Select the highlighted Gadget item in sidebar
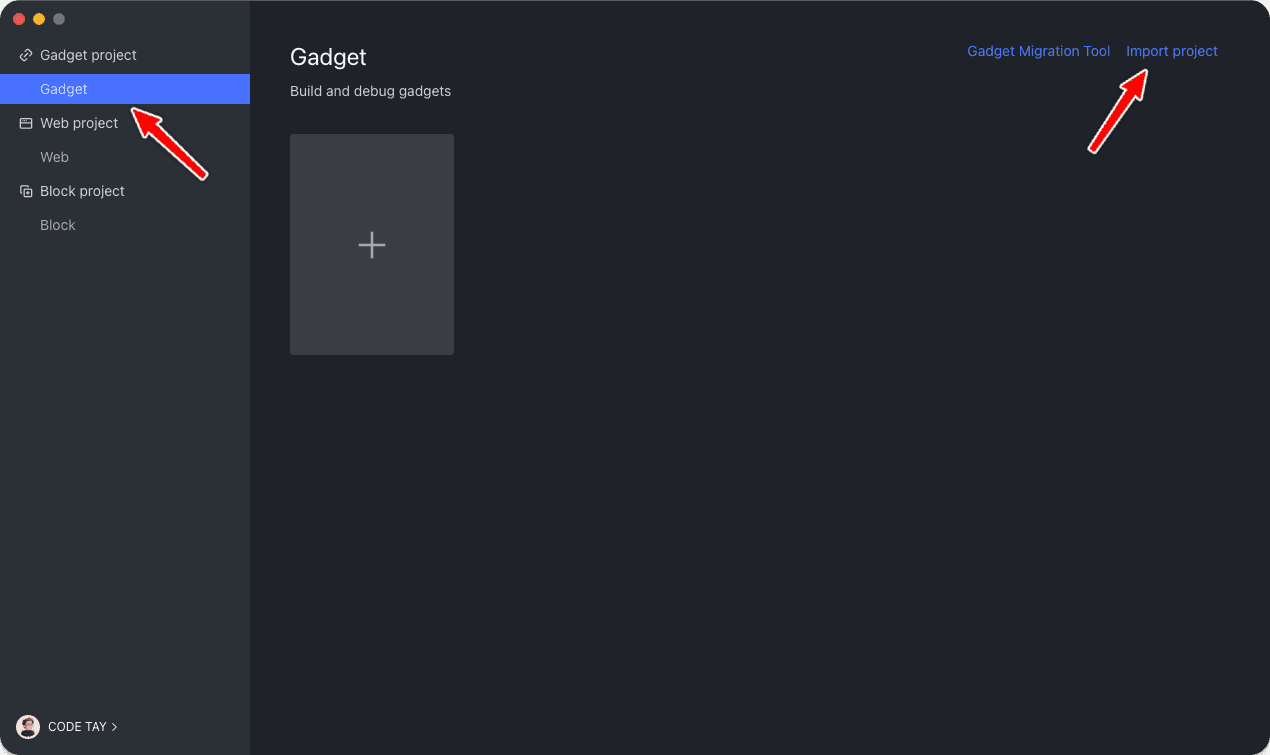 tap(64, 89)
